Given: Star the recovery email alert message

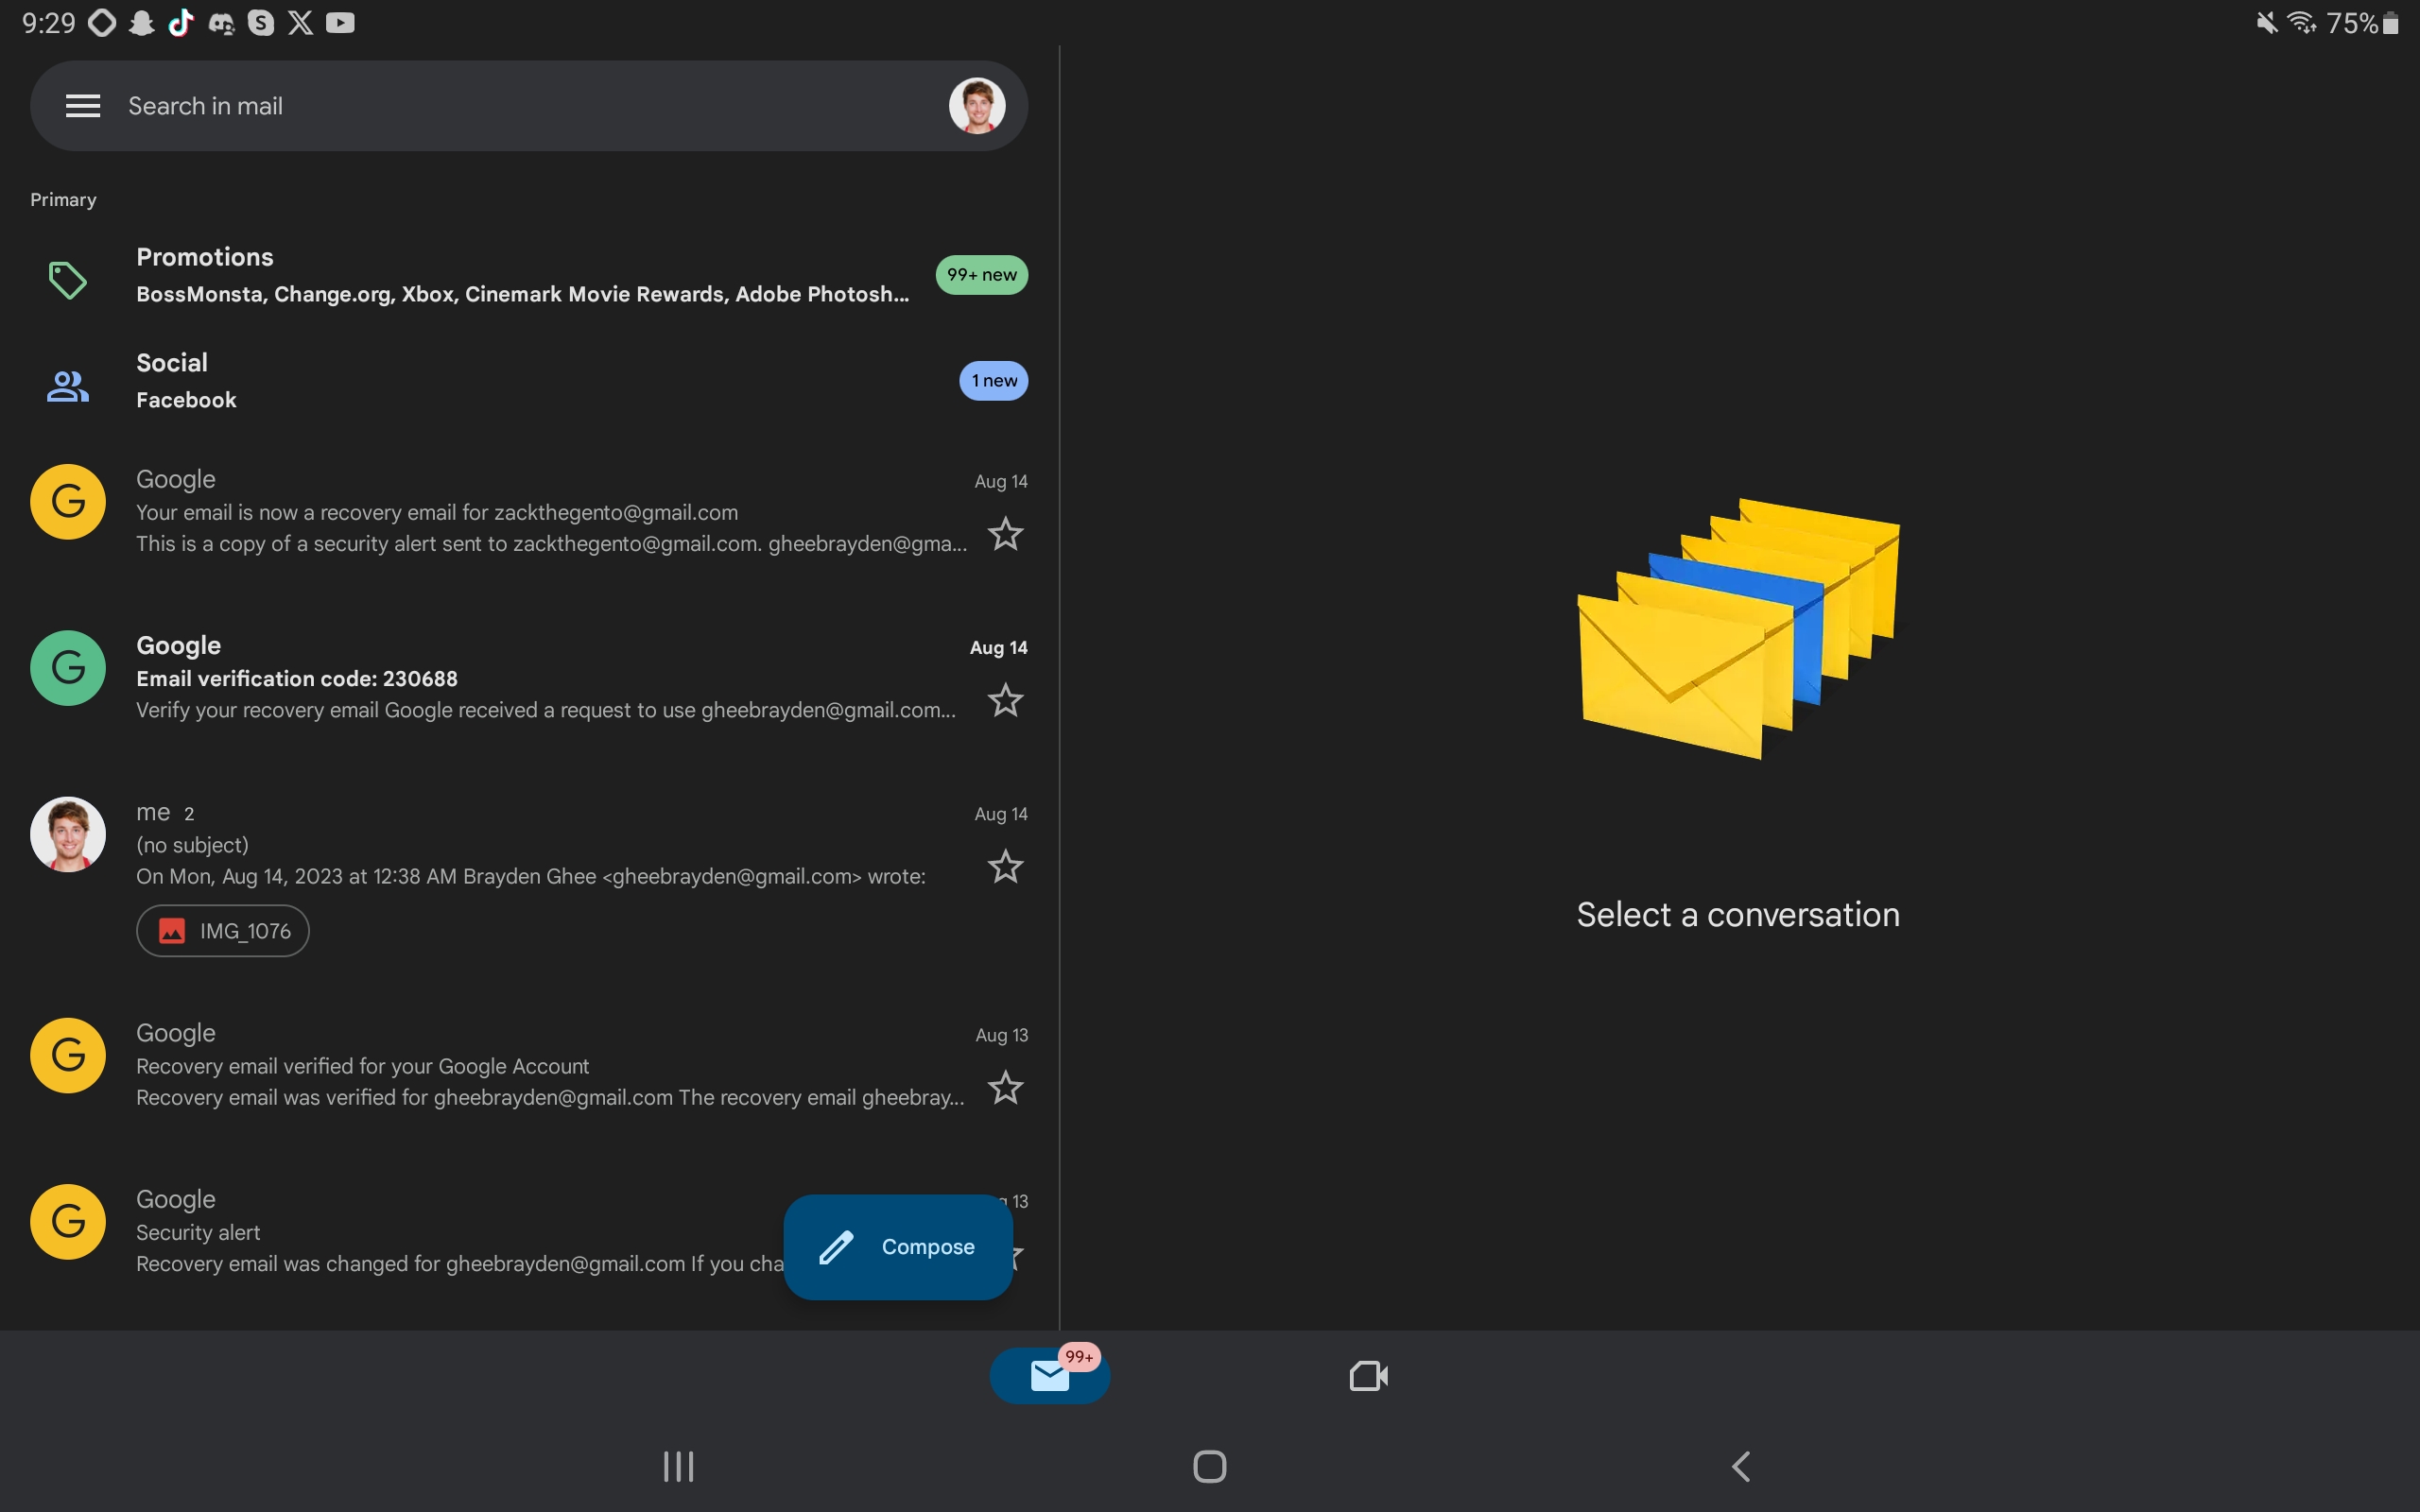Looking at the screenshot, I should pos(1005,534).
